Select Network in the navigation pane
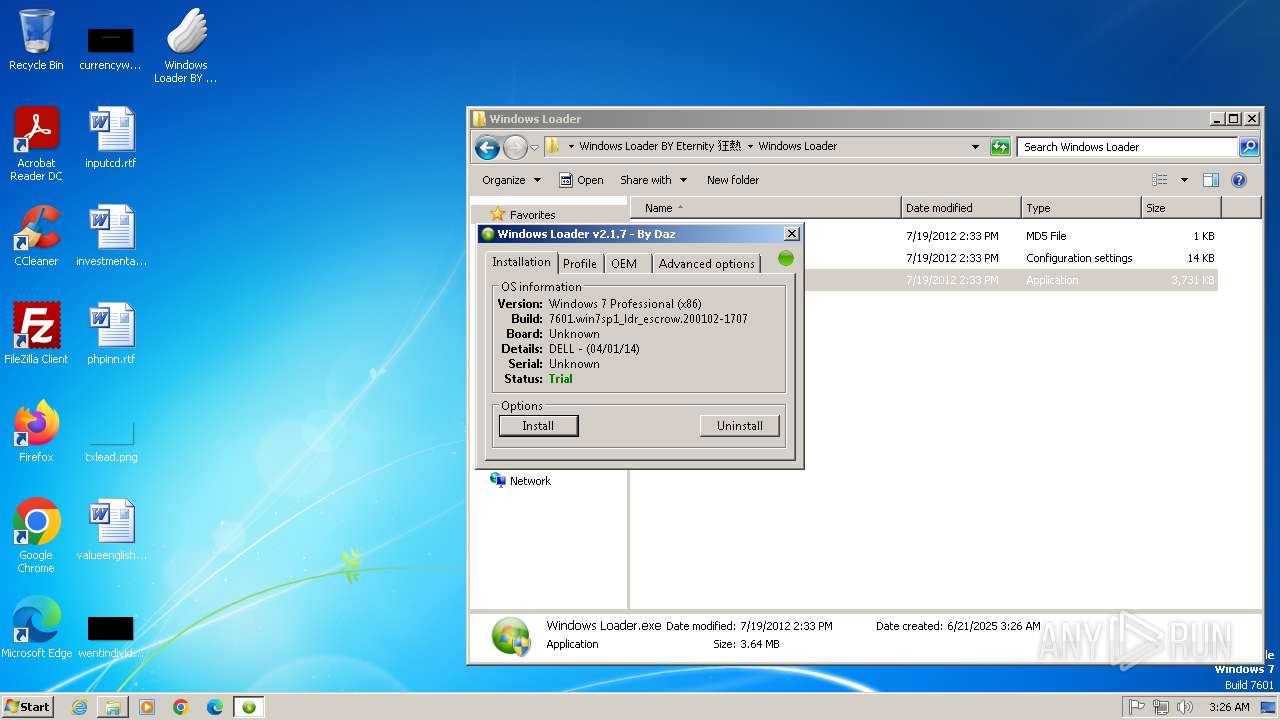1280x720 pixels. [521, 481]
